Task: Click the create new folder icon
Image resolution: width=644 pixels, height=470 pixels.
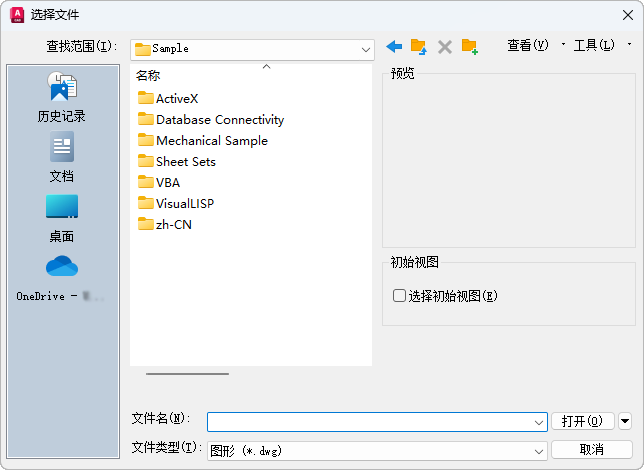Action: click(x=469, y=47)
